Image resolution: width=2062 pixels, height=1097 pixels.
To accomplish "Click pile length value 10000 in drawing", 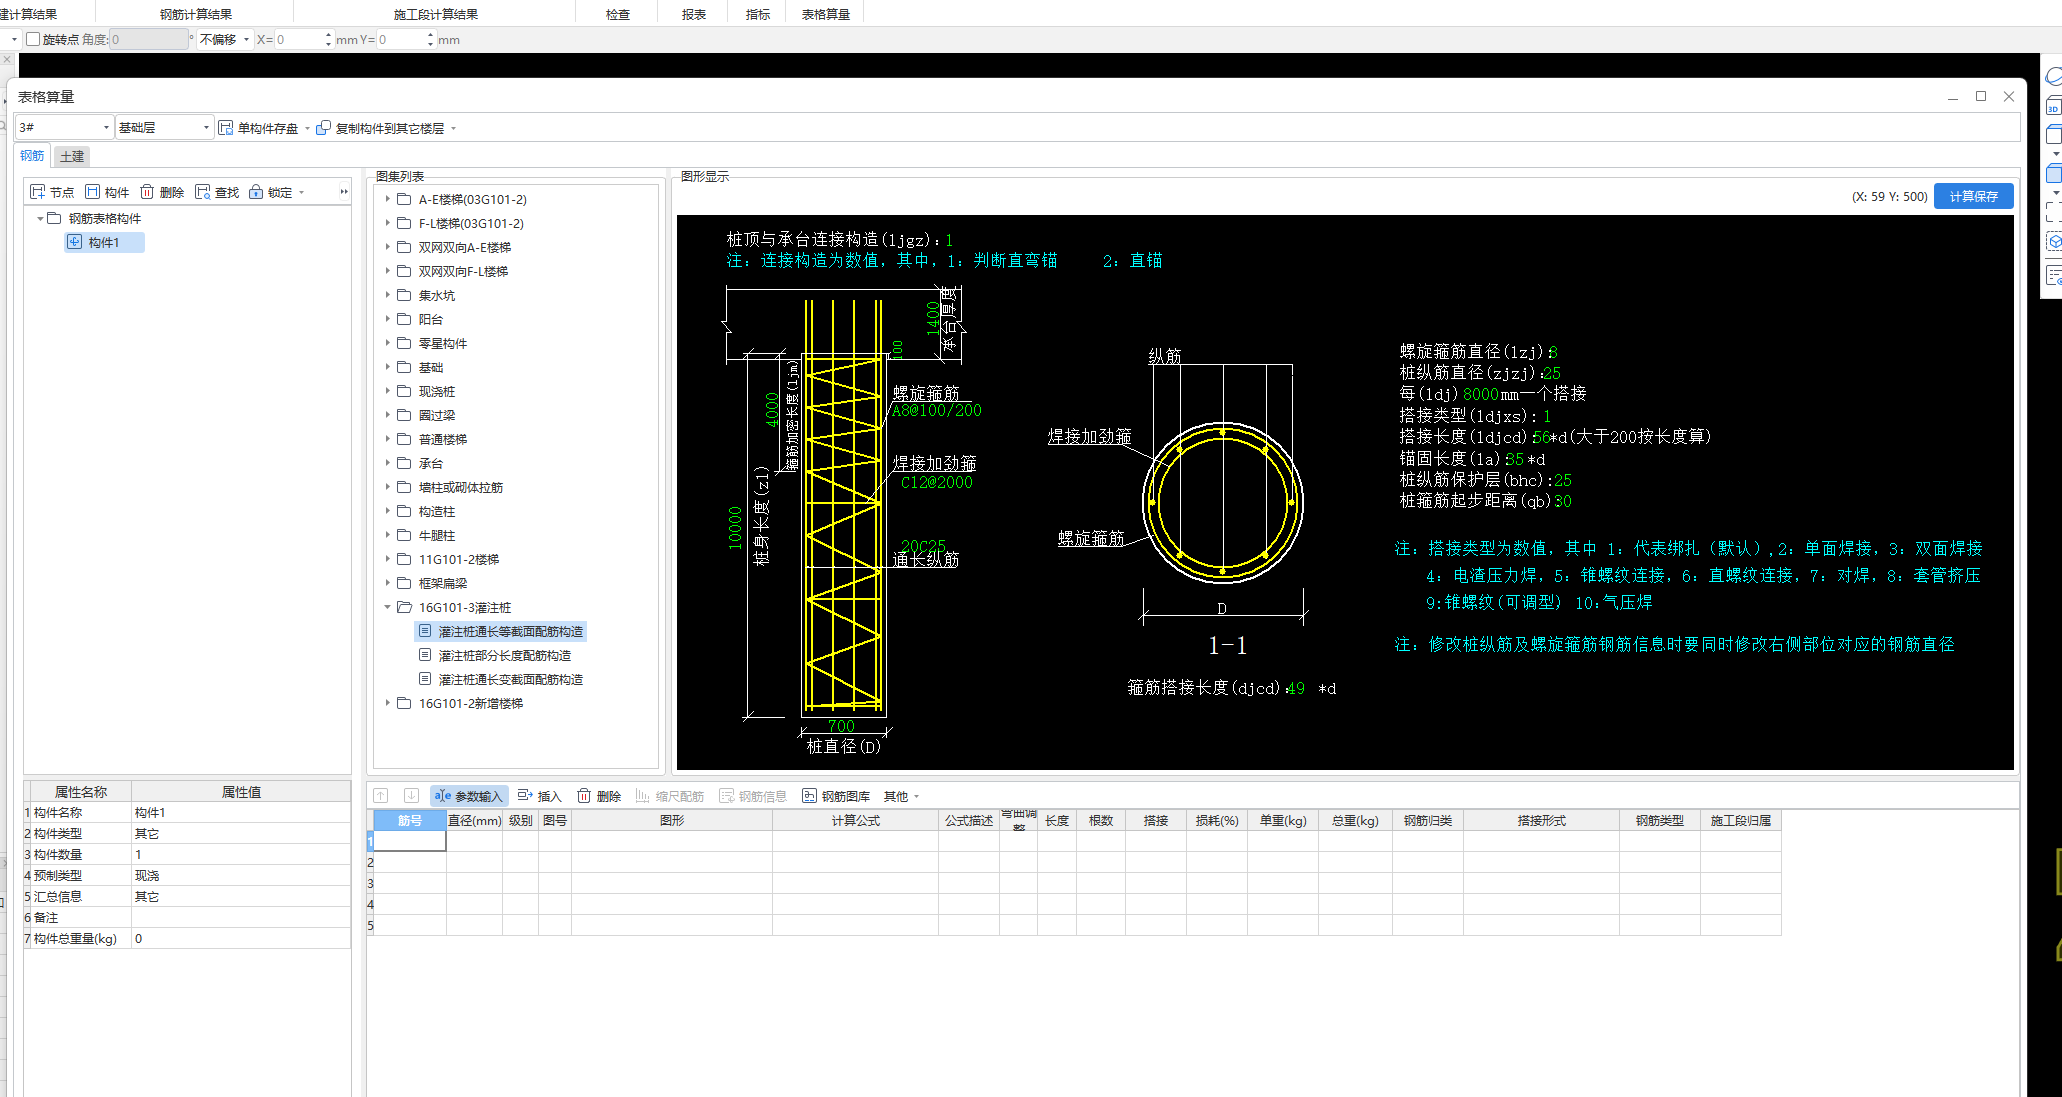I will pyautogui.click(x=736, y=528).
